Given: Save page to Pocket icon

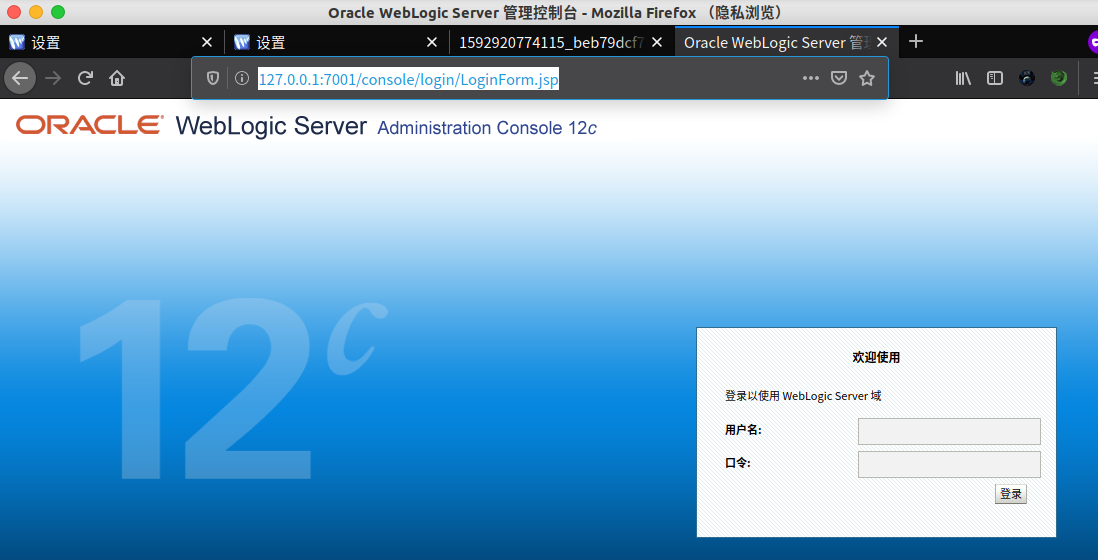Looking at the screenshot, I should coord(839,78).
